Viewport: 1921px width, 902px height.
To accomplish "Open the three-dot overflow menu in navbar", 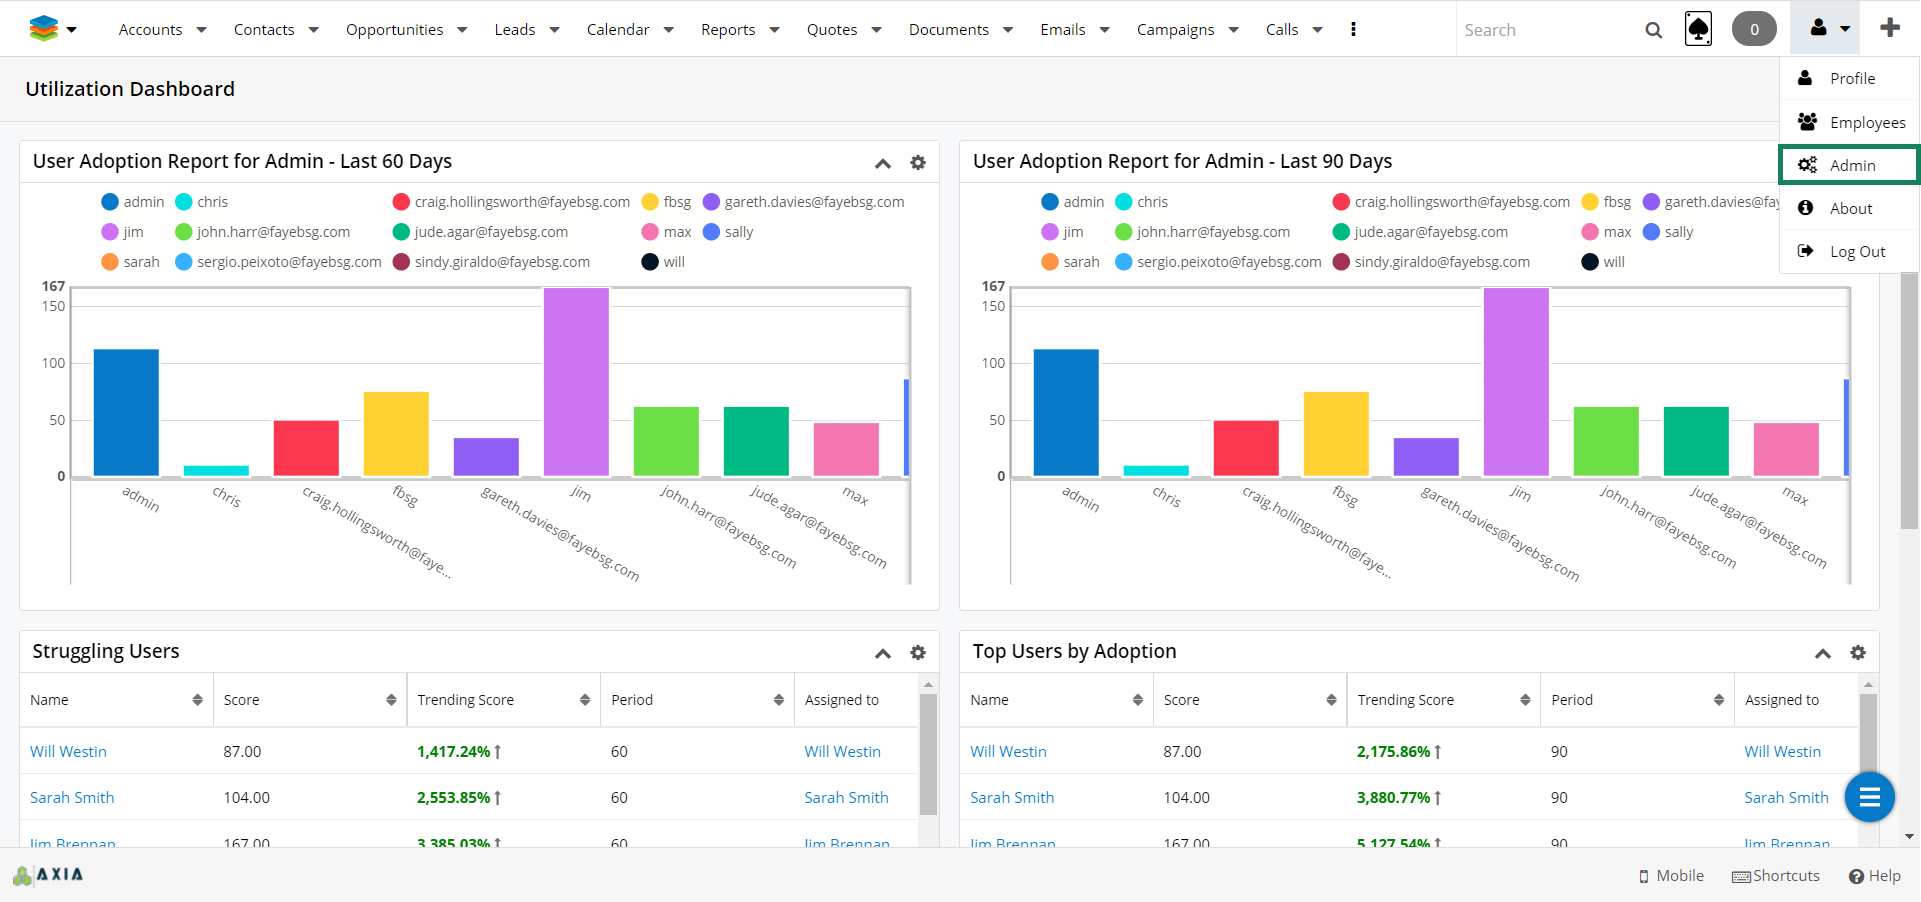I will pyautogui.click(x=1353, y=29).
